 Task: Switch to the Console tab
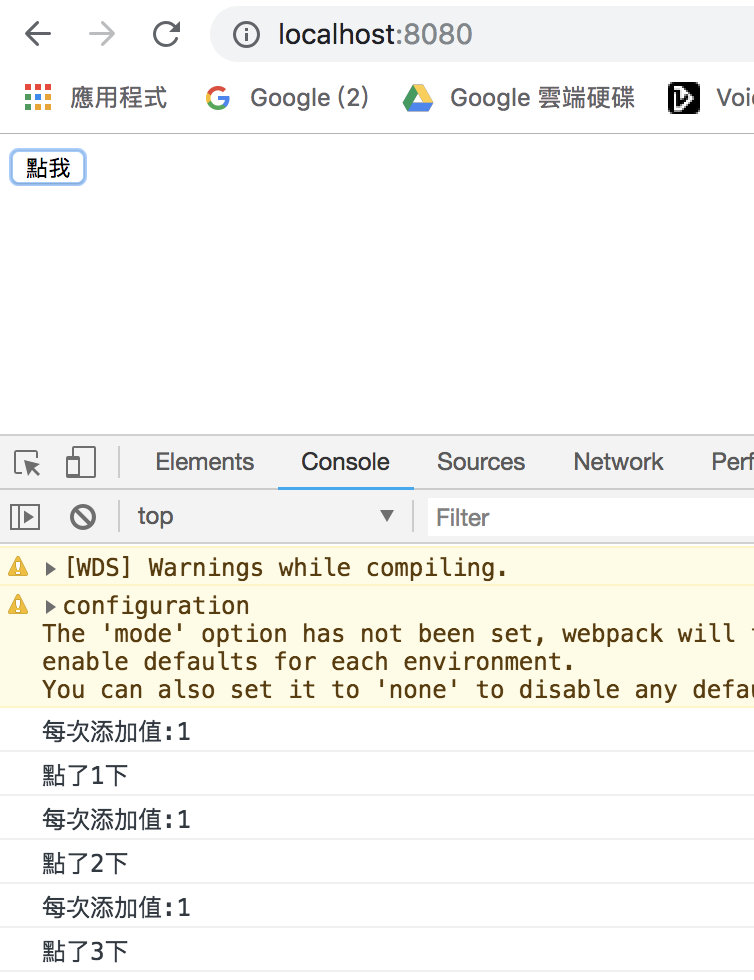[345, 462]
